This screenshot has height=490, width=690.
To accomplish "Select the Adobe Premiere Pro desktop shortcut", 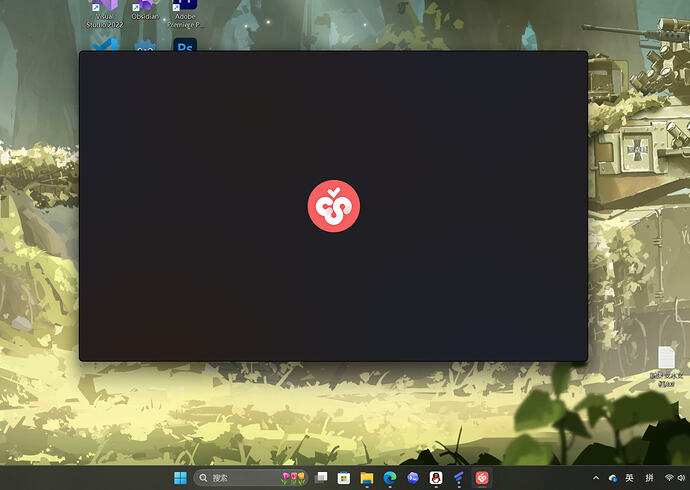I will pos(185,14).
